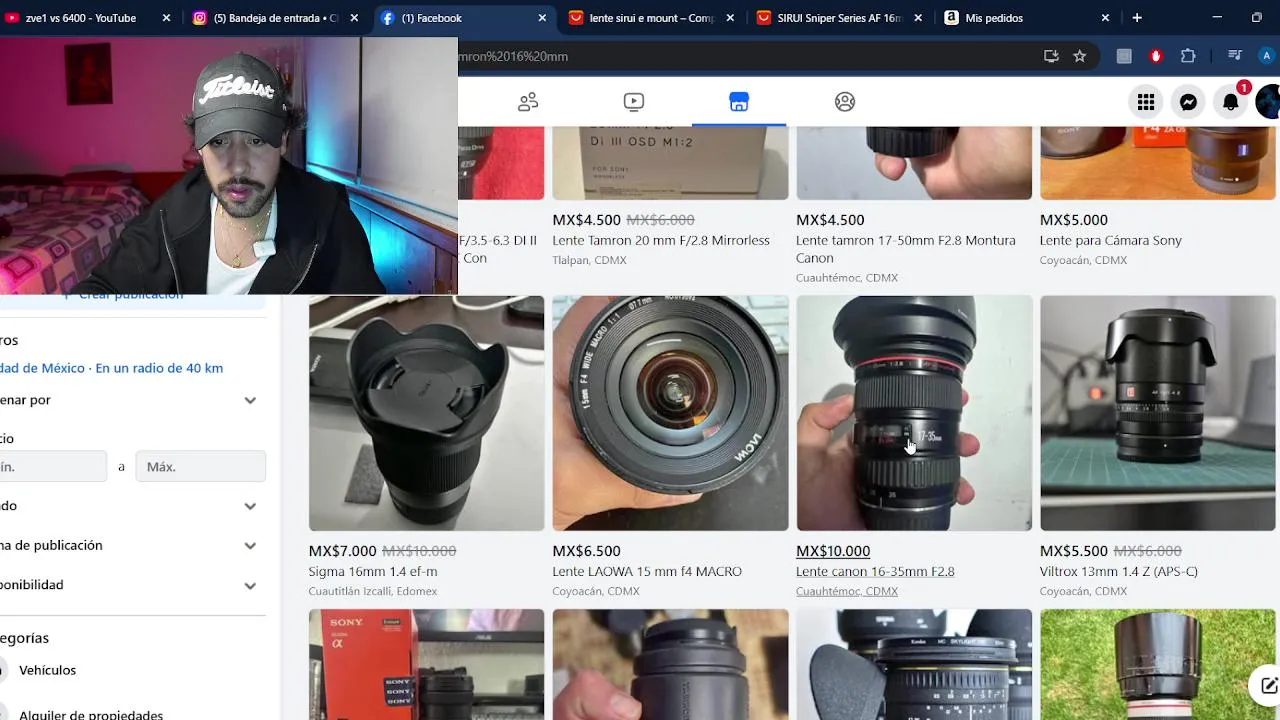Viewport: 1280px width, 720px height.
Task: Bookmark this page with the star icon
Action: [1080, 56]
